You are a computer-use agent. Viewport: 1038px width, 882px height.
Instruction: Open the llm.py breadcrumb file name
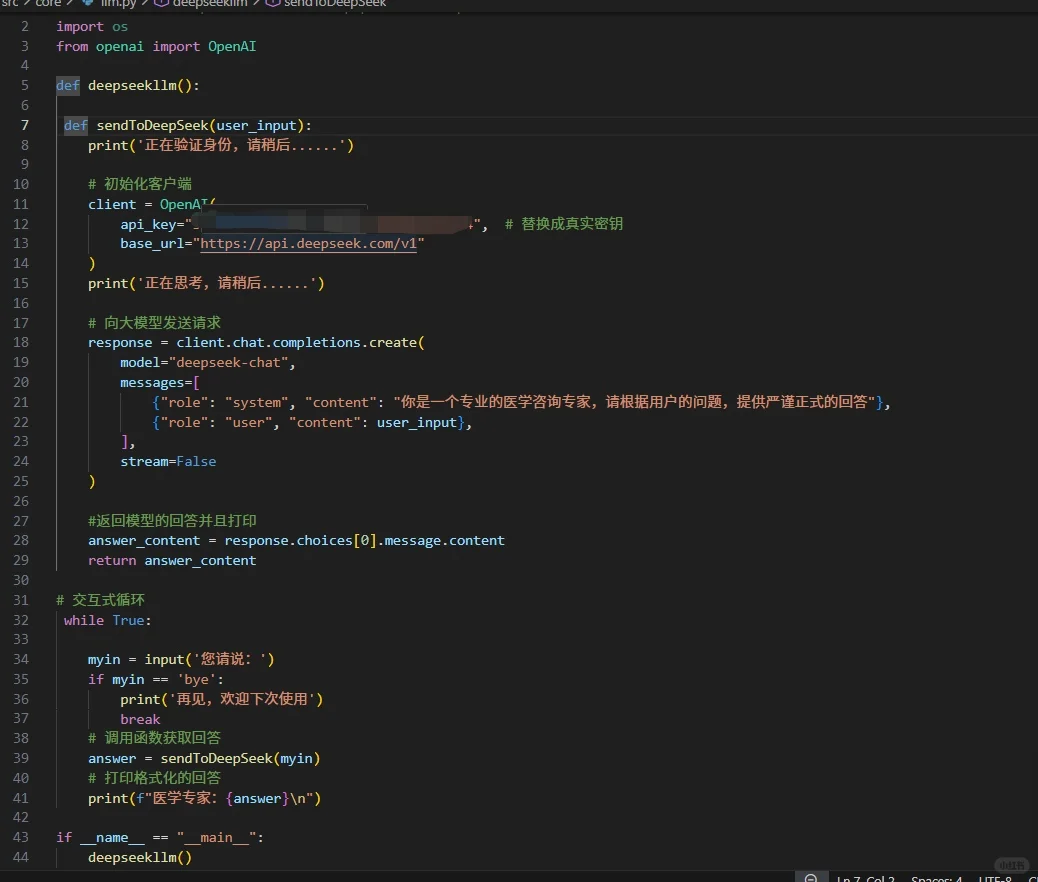pos(117,4)
